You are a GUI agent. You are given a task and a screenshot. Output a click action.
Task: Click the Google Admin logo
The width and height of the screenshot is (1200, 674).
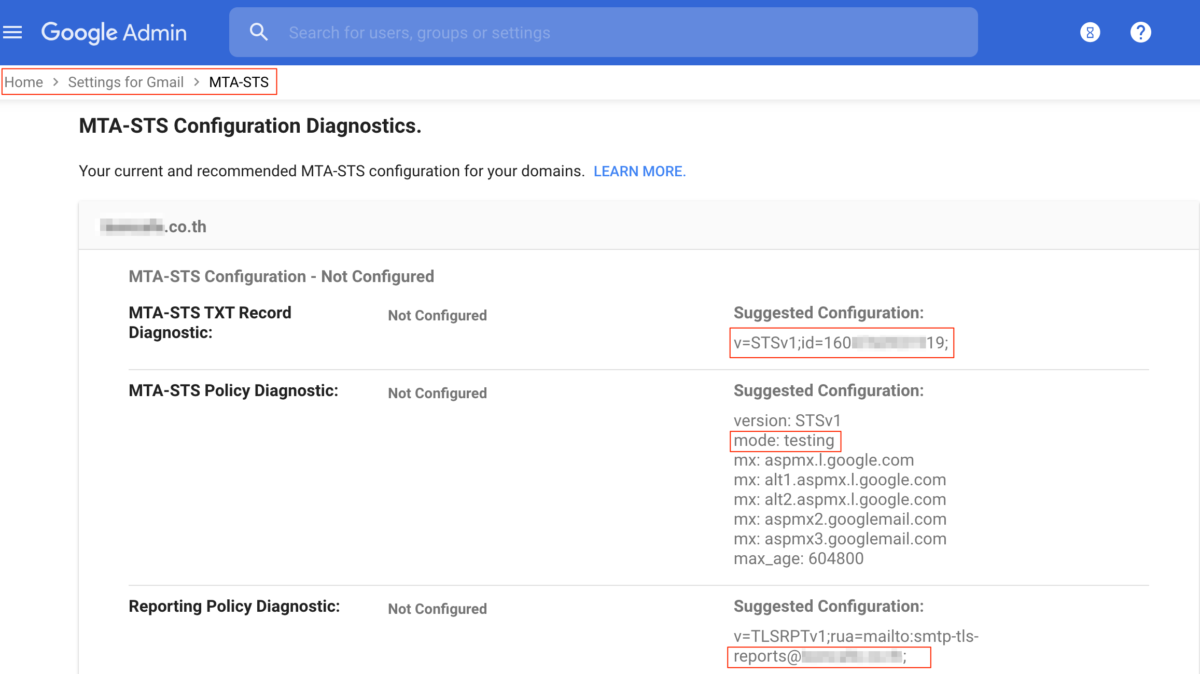click(113, 31)
